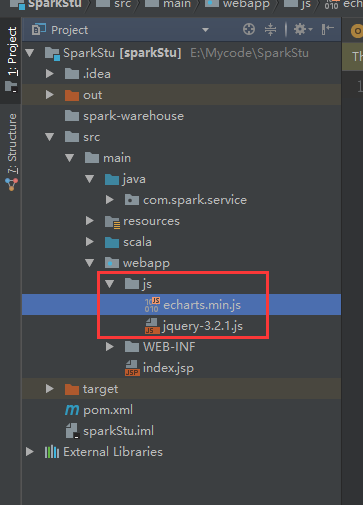Hide the Project tool window with the arrow icon
The height and width of the screenshot is (505, 363).
pos(328,29)
